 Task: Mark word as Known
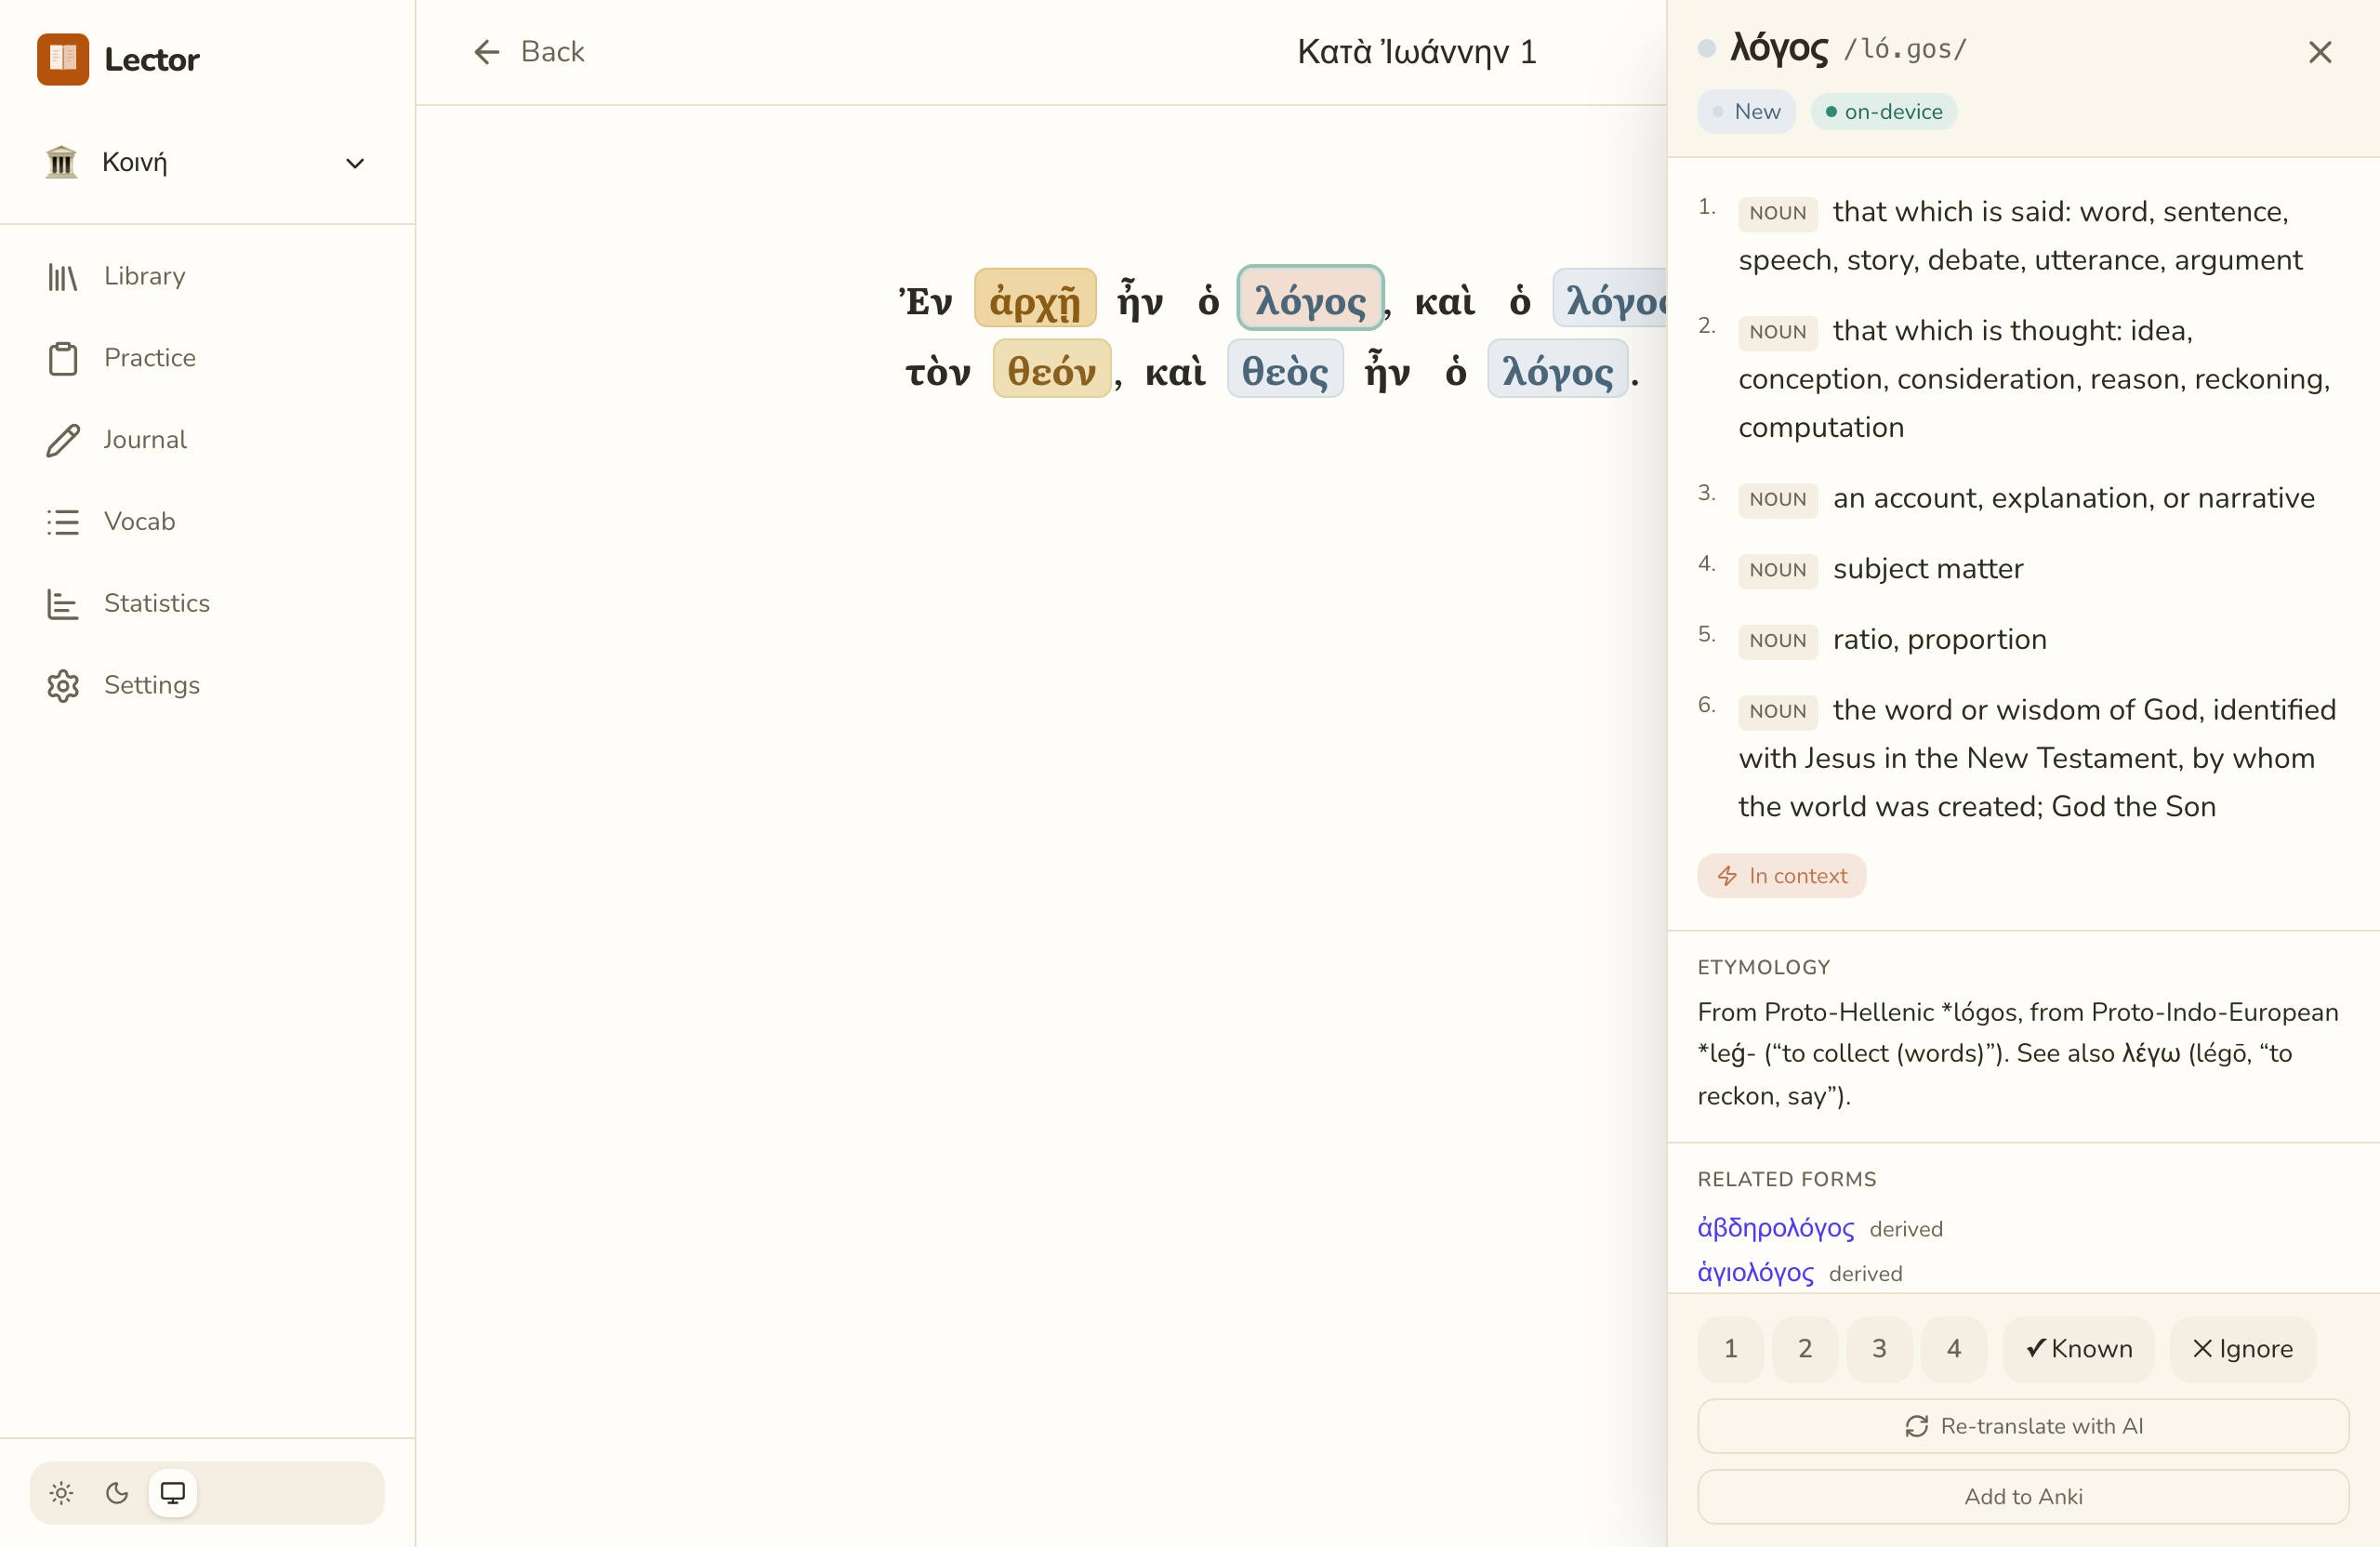click(2079, 1348)
